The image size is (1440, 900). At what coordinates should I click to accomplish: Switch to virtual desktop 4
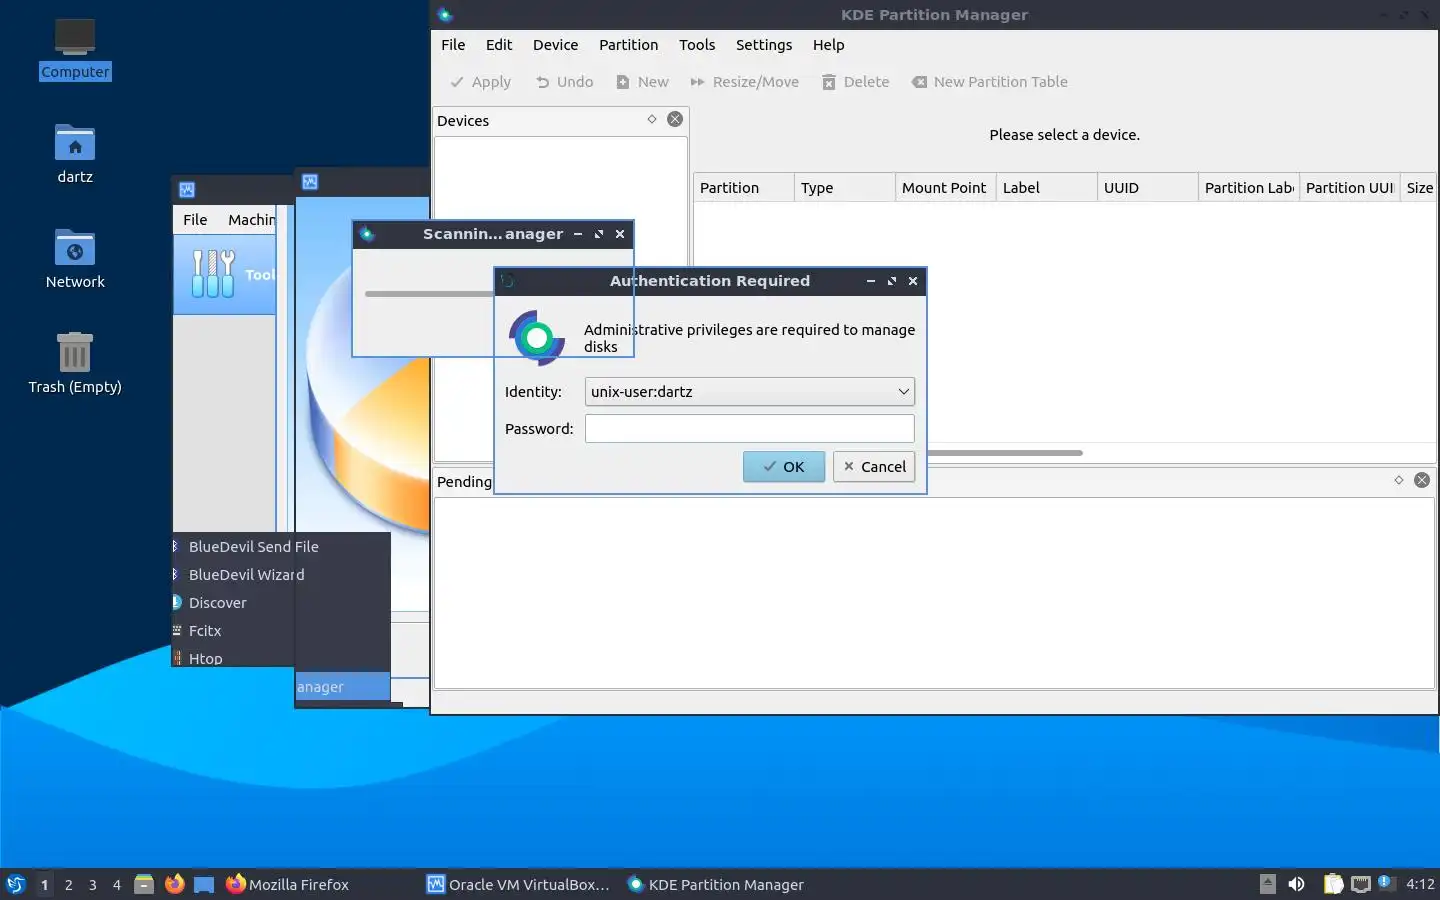(x=117, y=885)
